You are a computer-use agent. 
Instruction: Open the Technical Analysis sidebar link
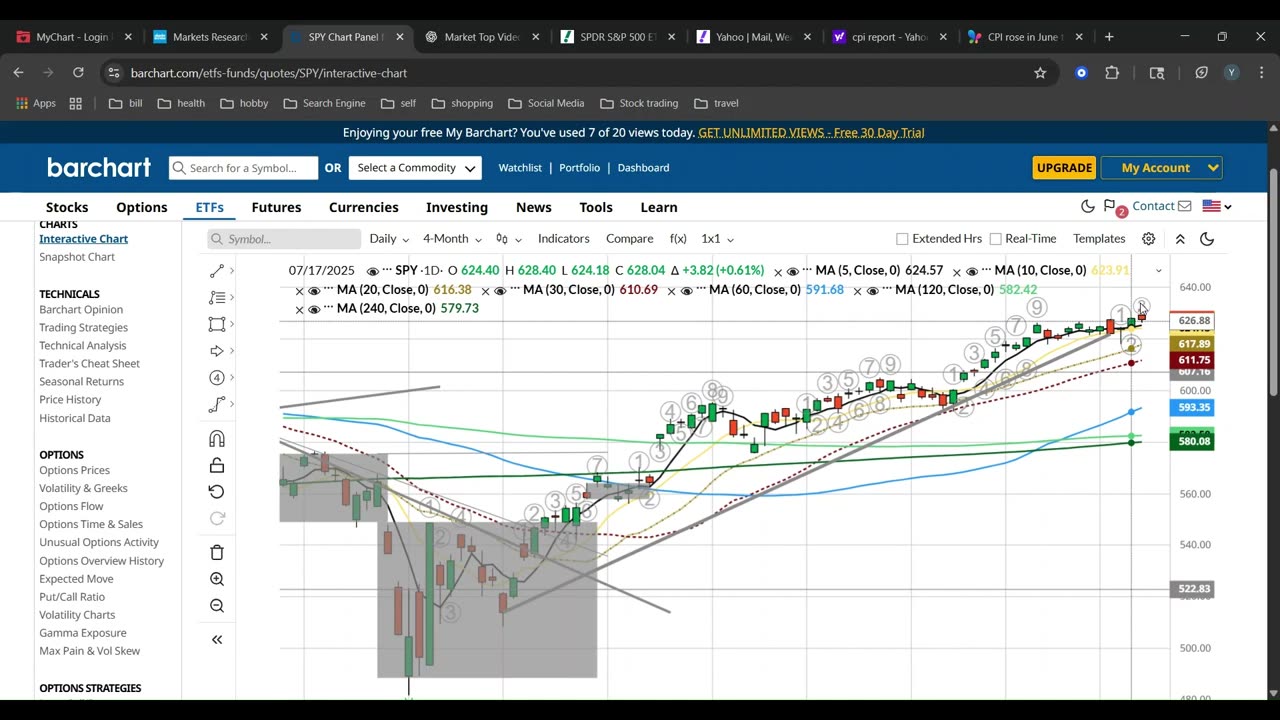83,346
